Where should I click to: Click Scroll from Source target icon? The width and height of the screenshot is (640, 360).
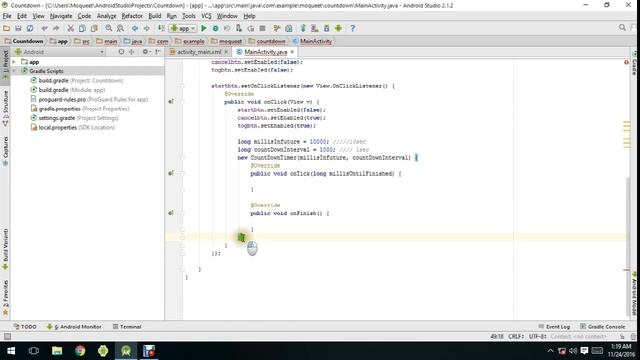tap(121, 52)
